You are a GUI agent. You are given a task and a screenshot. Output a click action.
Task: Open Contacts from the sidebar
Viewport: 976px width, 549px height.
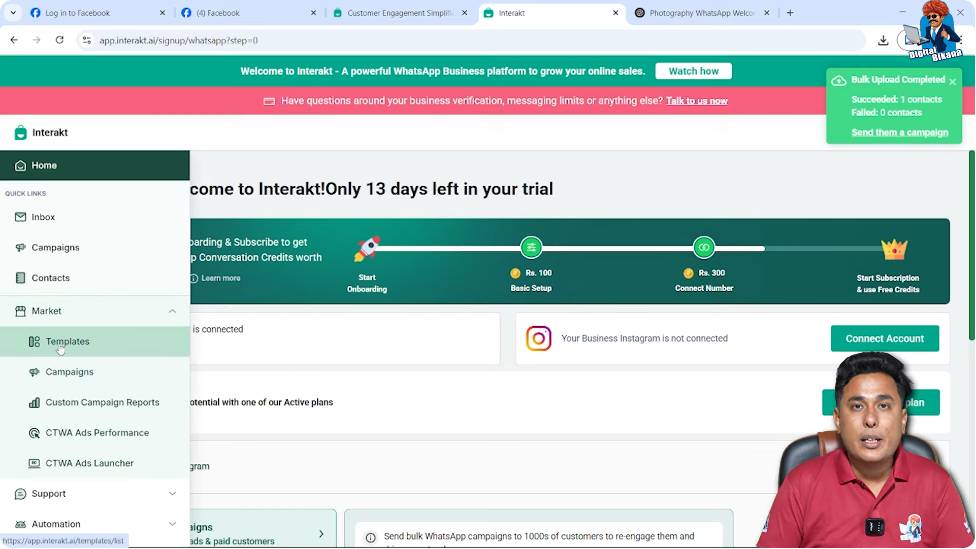pyautogui.click(x=95, y=278)
